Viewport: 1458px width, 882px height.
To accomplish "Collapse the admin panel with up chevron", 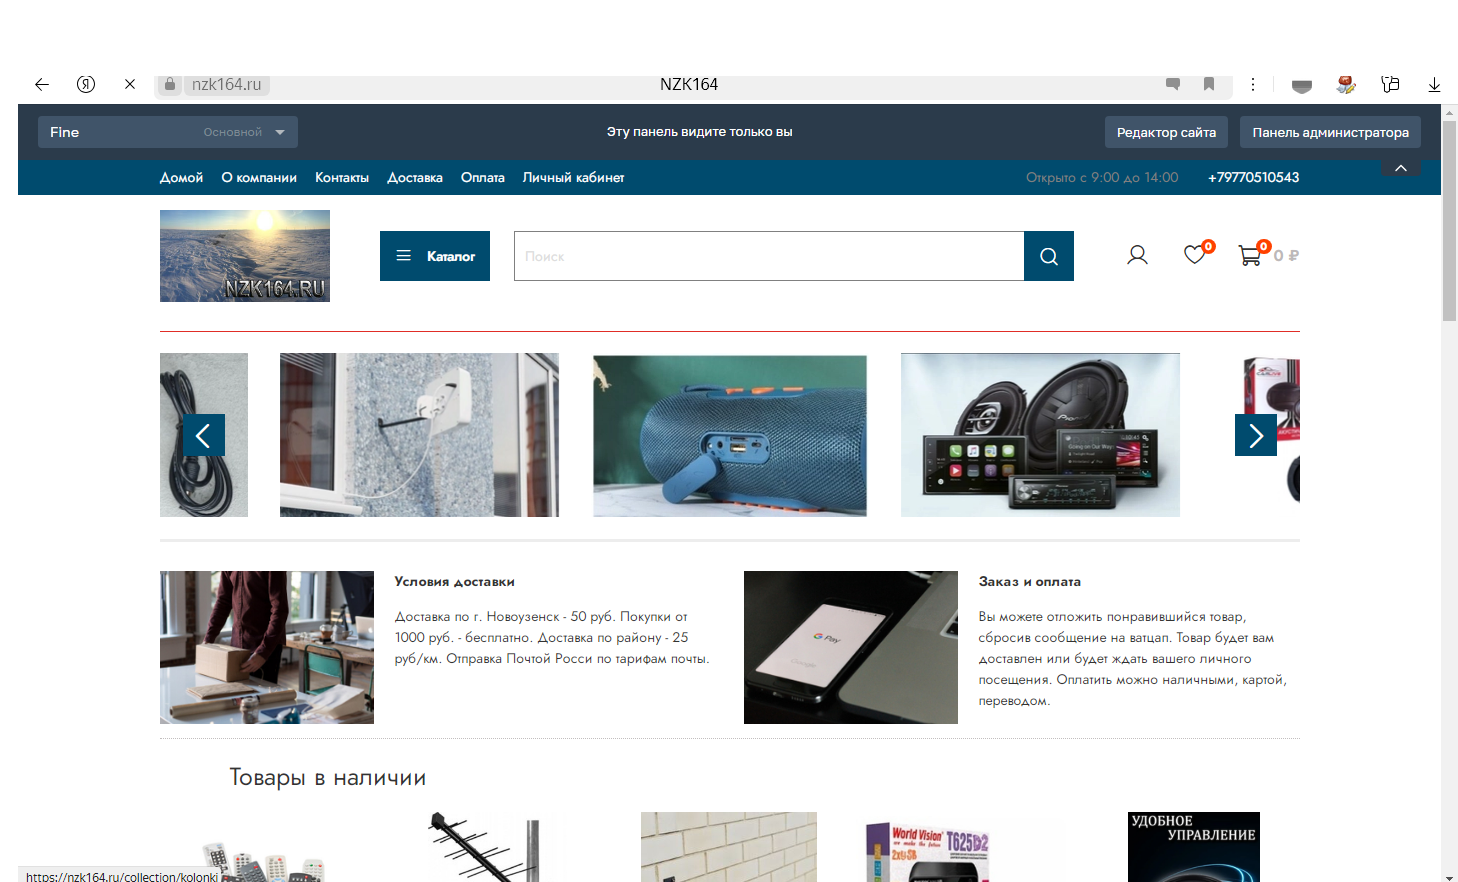I will [x=1401, y=168].
